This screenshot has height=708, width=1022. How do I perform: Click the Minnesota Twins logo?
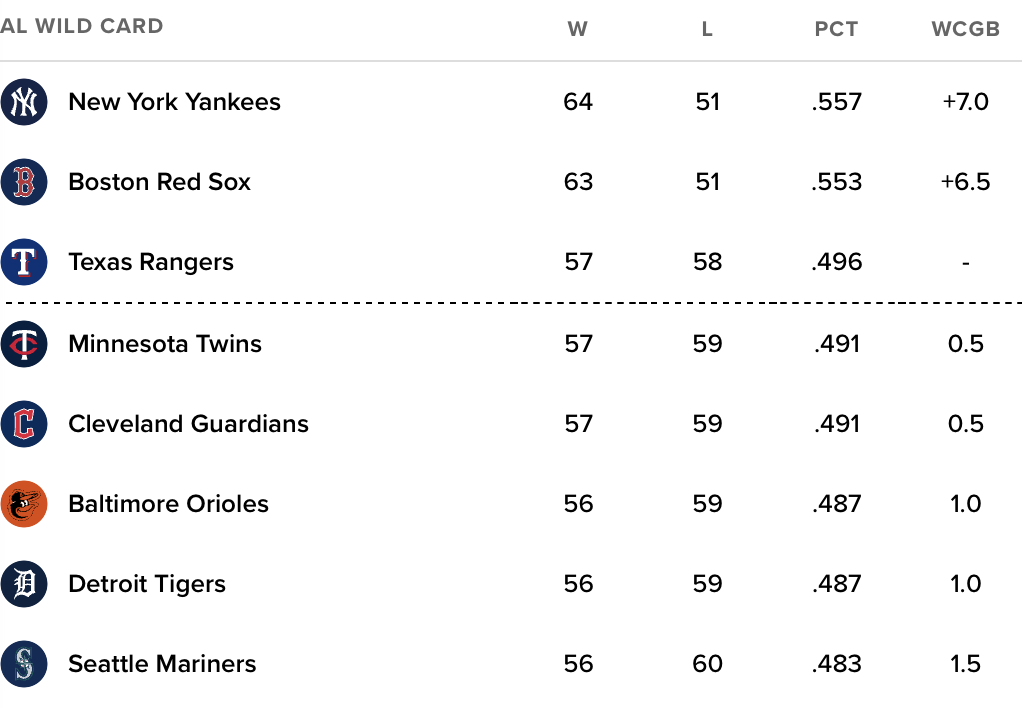pos(24,344)
